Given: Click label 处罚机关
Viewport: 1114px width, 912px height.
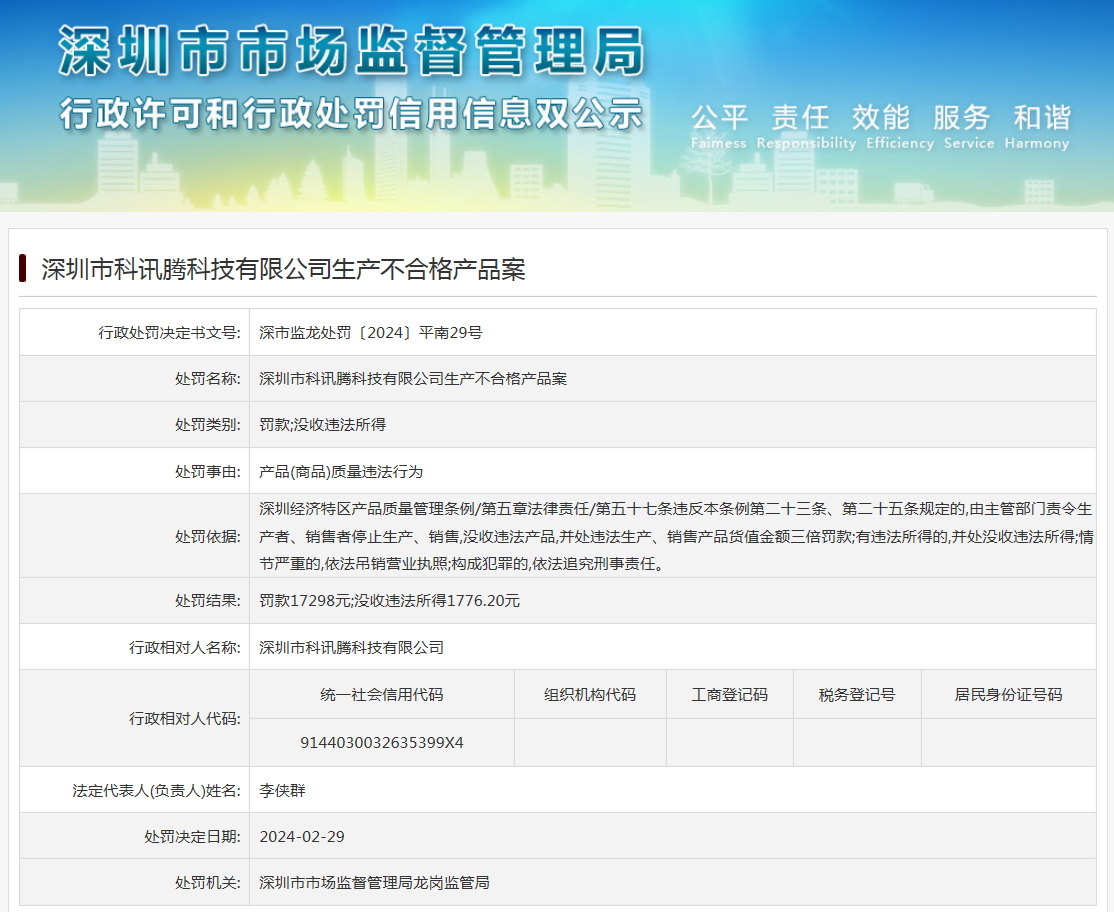Looking at the screenshot, I should 207,883.
